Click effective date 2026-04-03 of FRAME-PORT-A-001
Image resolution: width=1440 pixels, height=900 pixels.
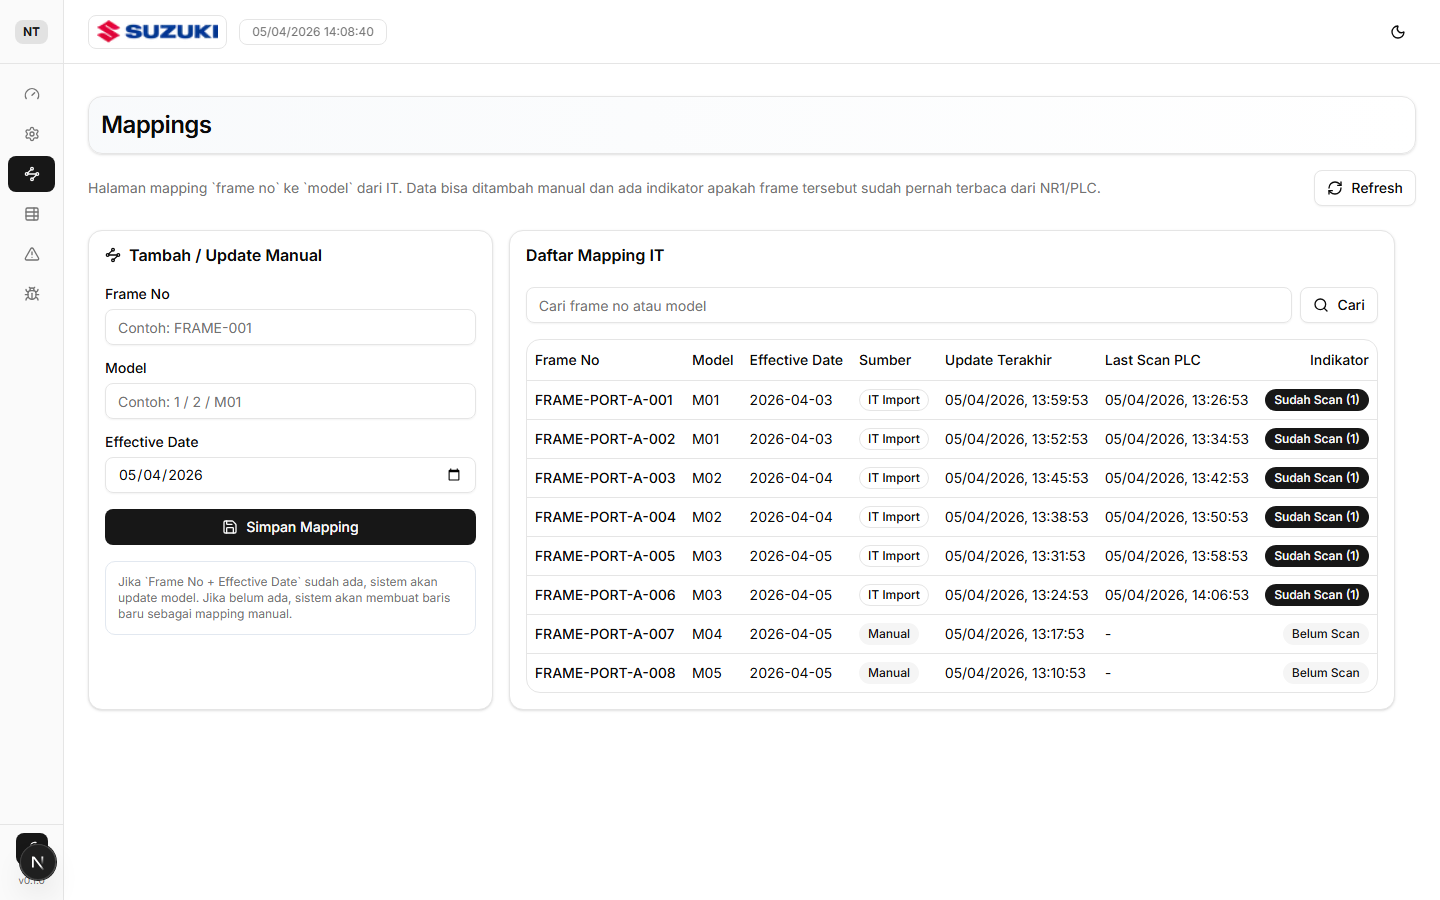pos(791,400)
